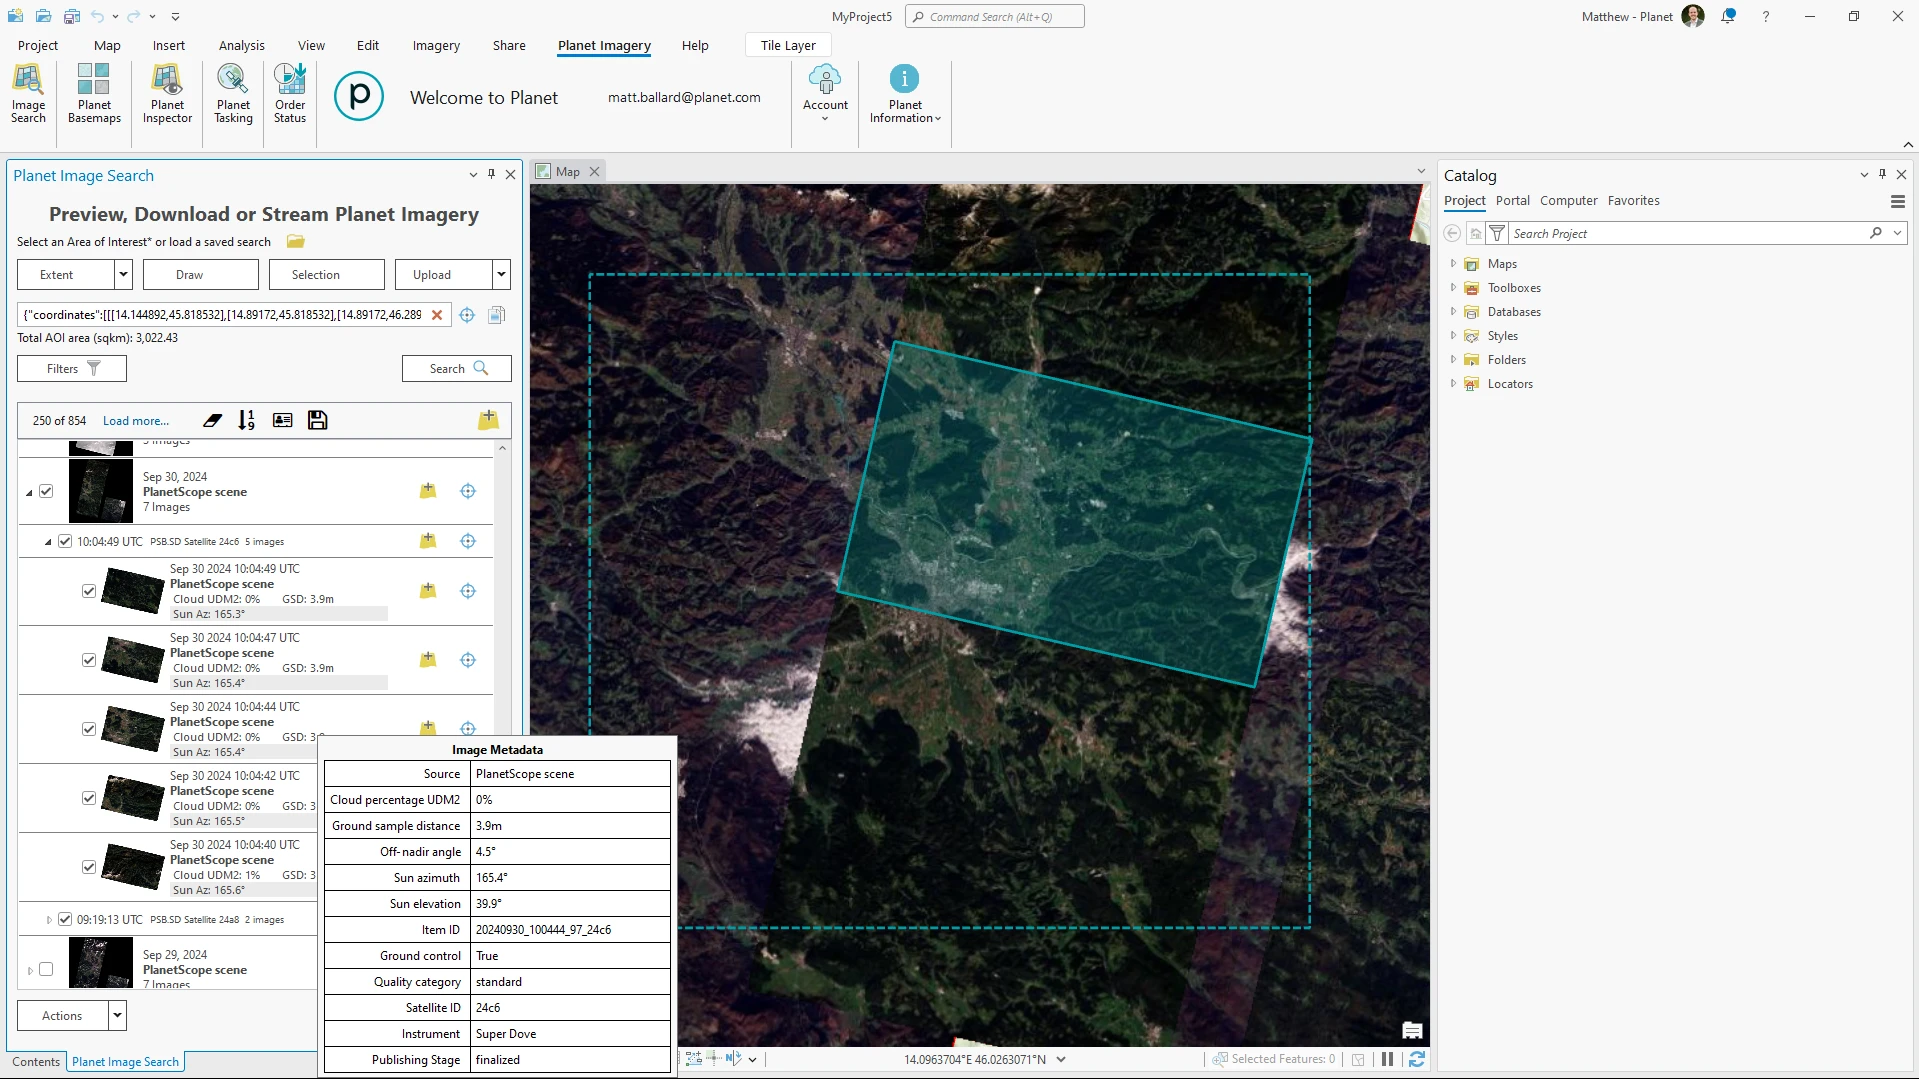This screenshot has height=1079, width=1919.
Task: Expand the Databases catalog node
Action: pos(1453,312)
